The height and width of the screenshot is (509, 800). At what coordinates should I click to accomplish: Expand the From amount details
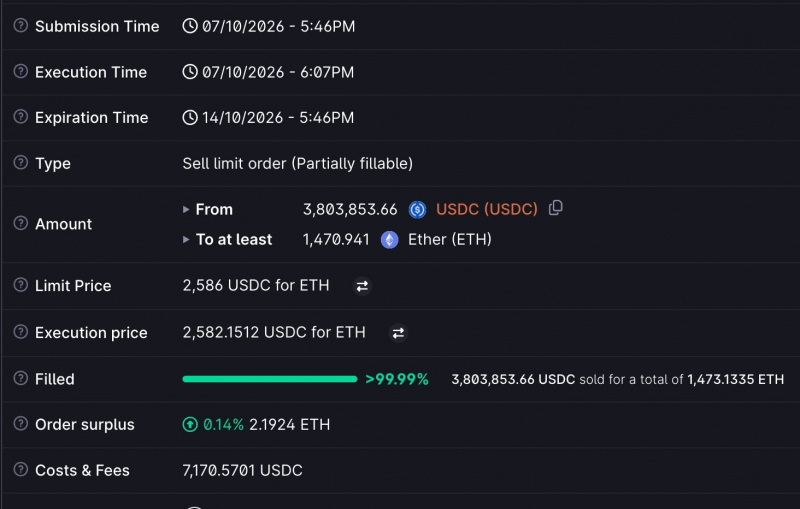(x=186, y=209)
